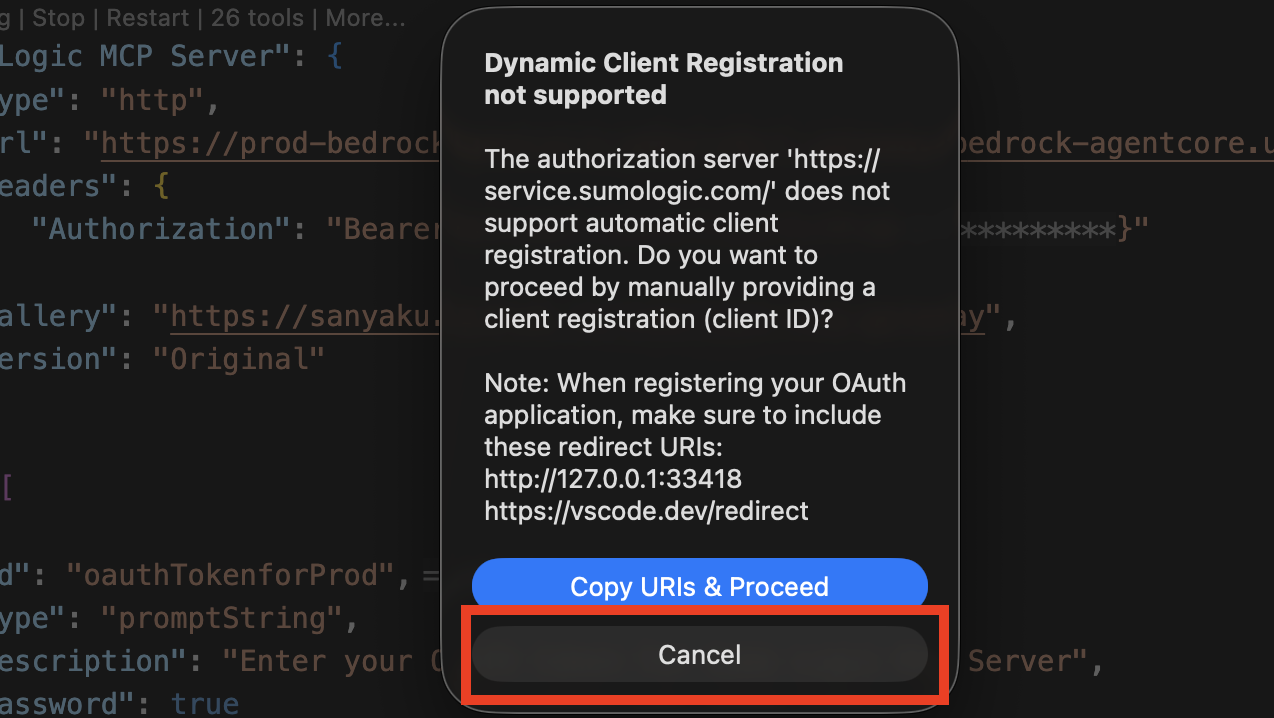Viewport: 1274px width, 718px height.
Task: Click the http://127.0.0.1:33418 redirect URI text
Action: (613, 479)
